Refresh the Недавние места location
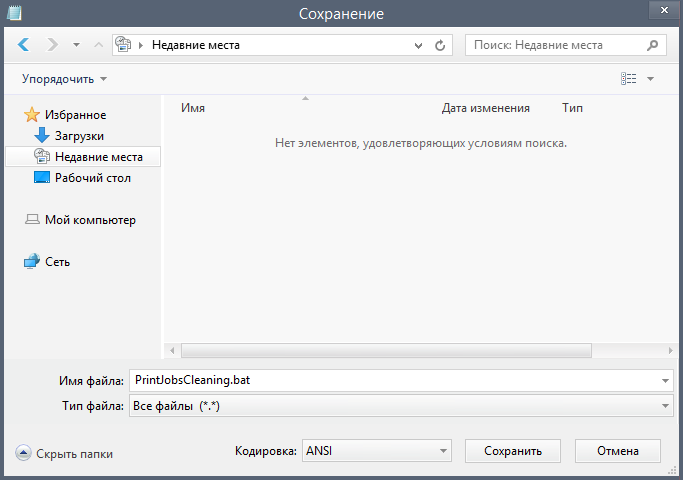The width and height of the screenshot is (683, 480). (440, 45)
